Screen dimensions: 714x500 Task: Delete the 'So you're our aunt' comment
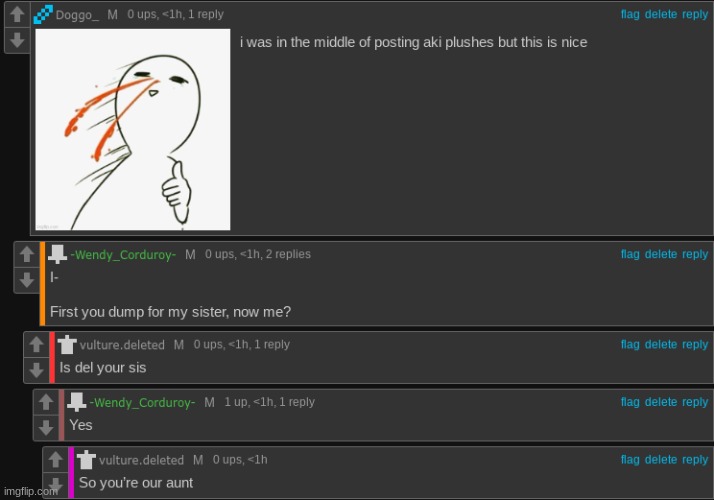[x=661, y=459]
